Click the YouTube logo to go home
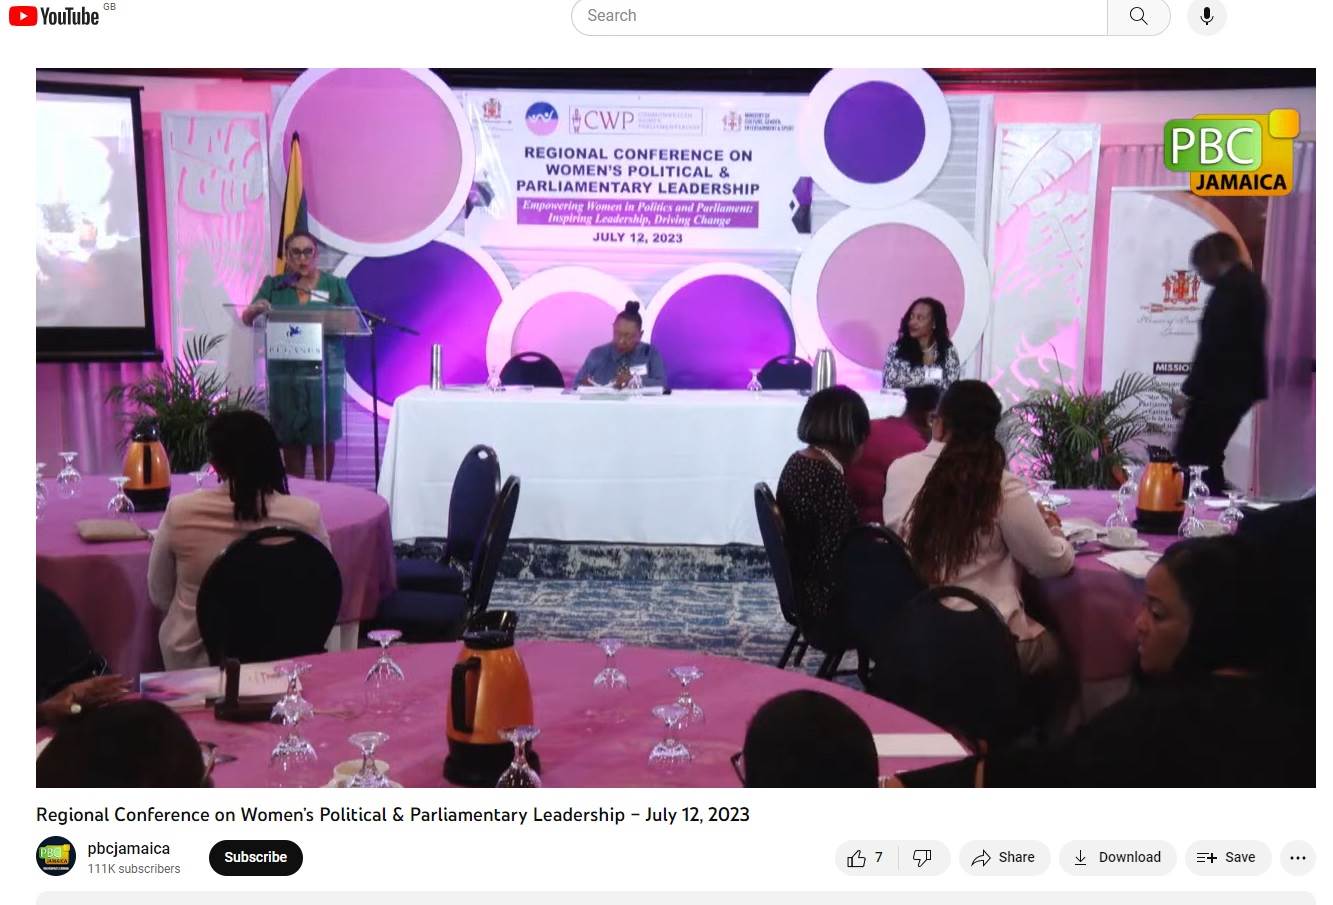Screen dimensions: 1333x905 54,16
